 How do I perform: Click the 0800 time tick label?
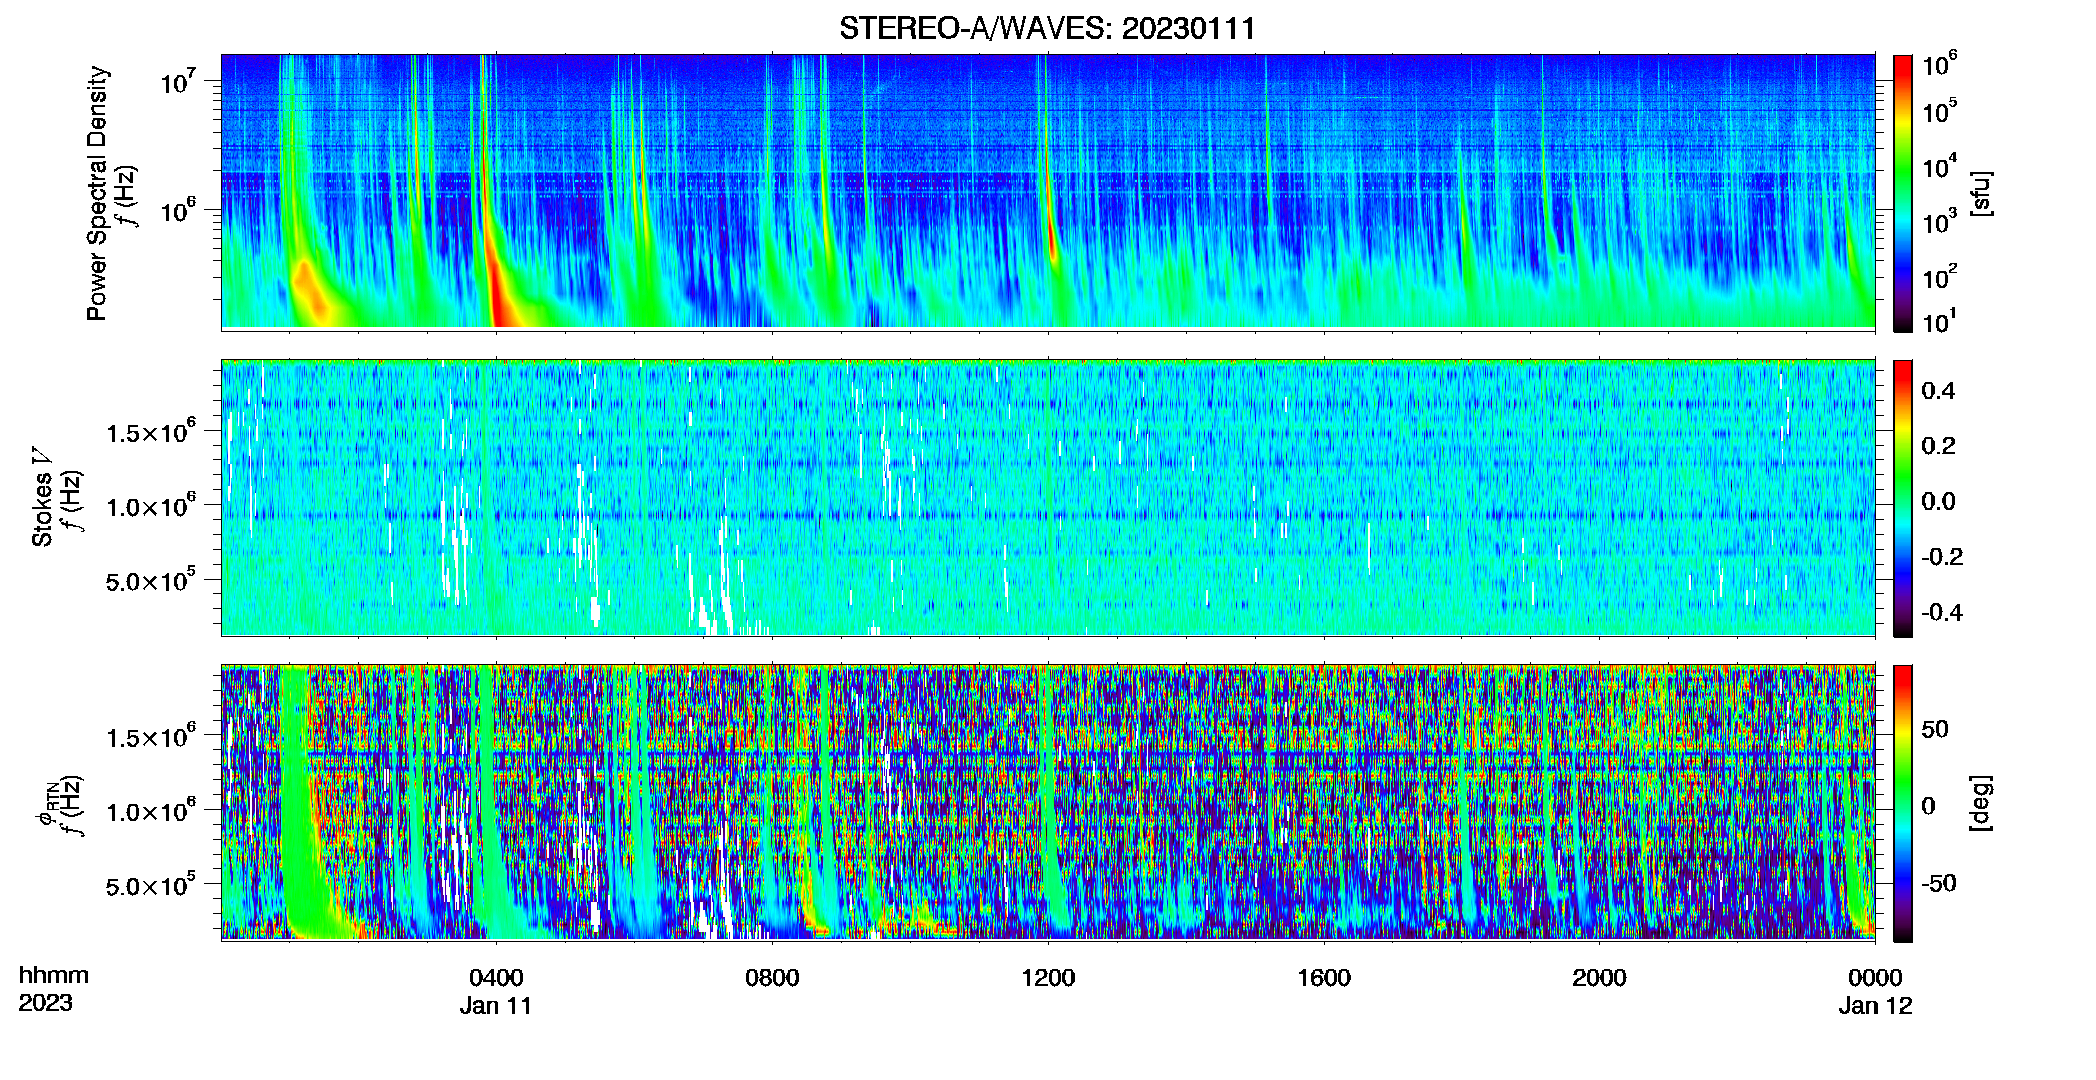pos(772,977)
